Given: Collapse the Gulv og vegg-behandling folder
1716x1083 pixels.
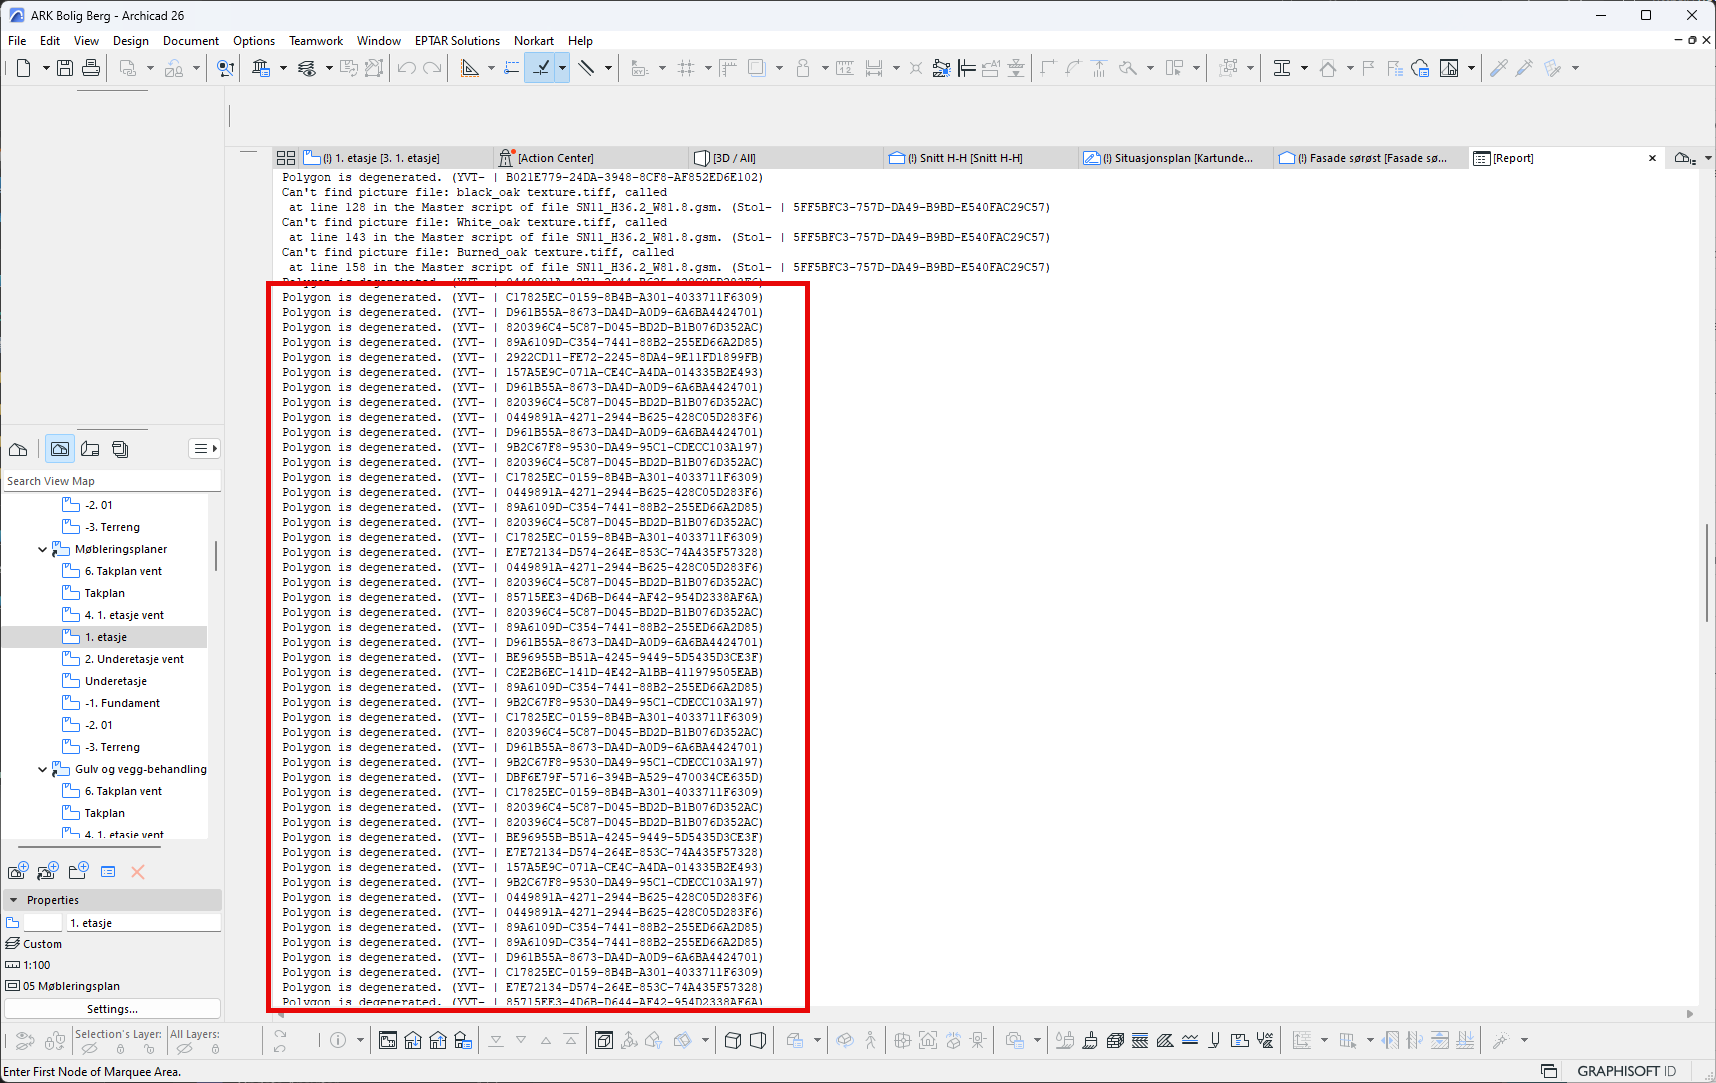Looking at the screenshot, I should [x=42, y=769].
